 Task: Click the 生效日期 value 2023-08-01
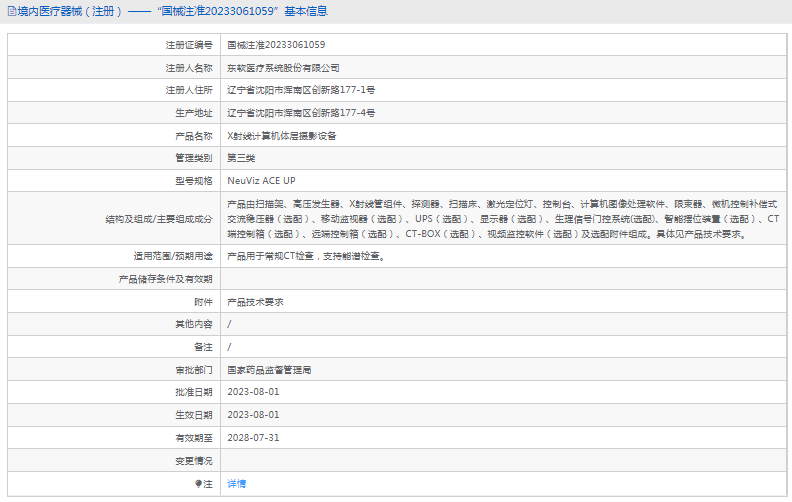(x=253, y=415)
